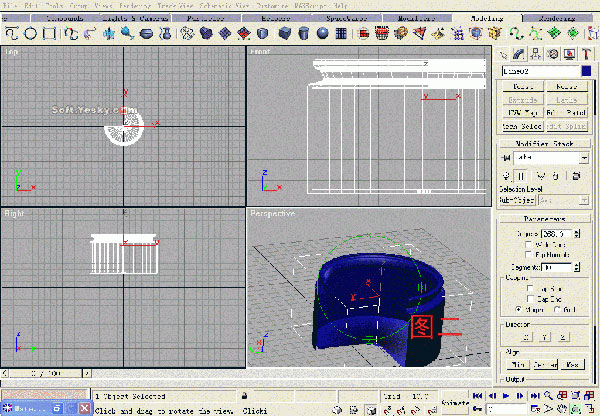Open the Create command panel tab

503,54
